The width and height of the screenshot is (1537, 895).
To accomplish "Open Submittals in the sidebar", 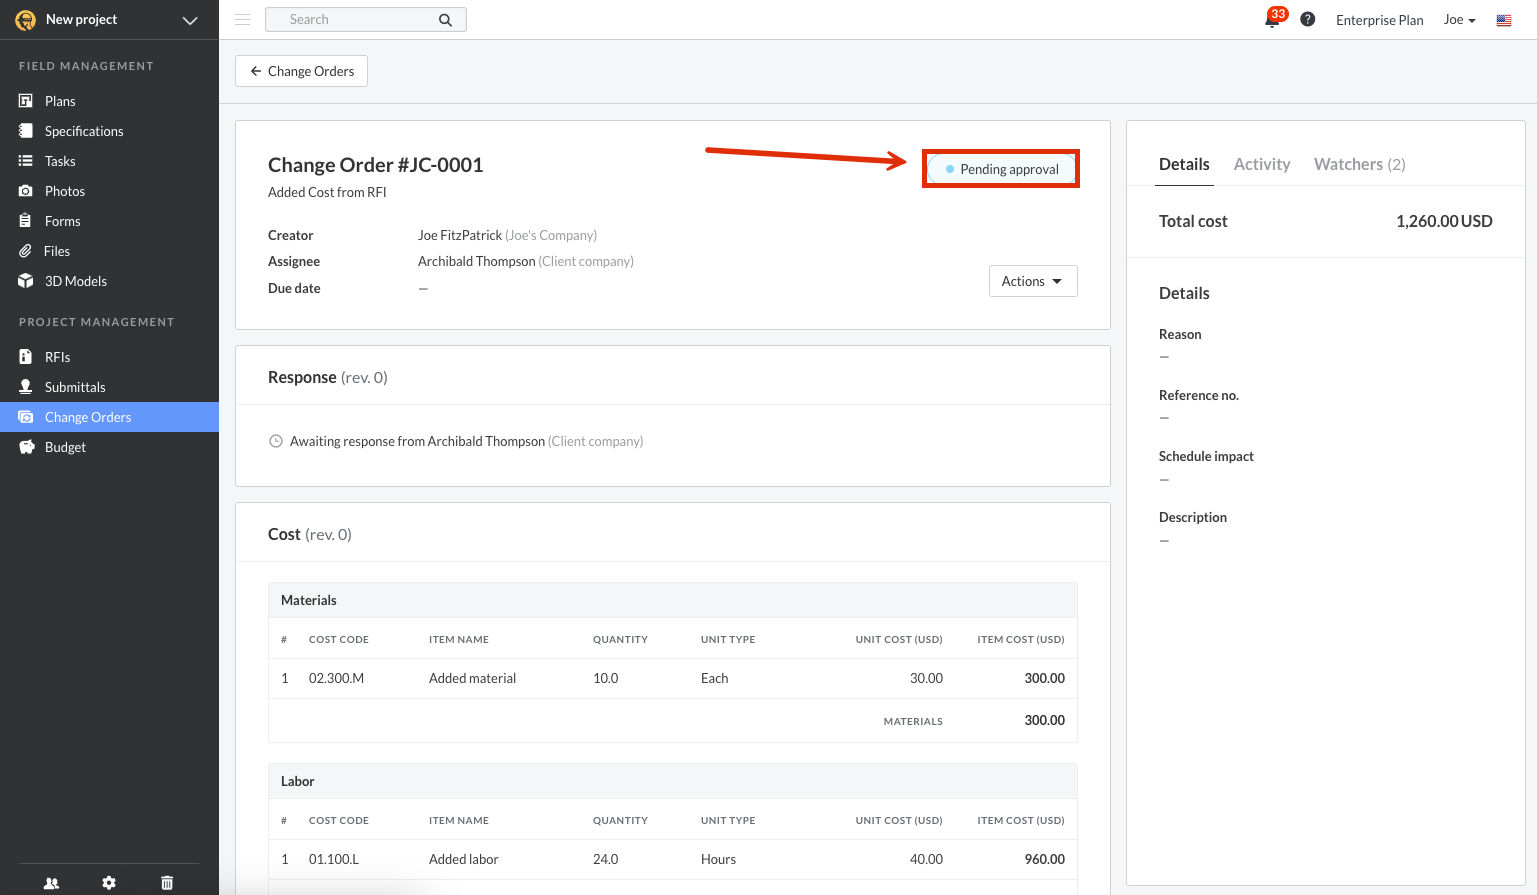I will [75, 387].
